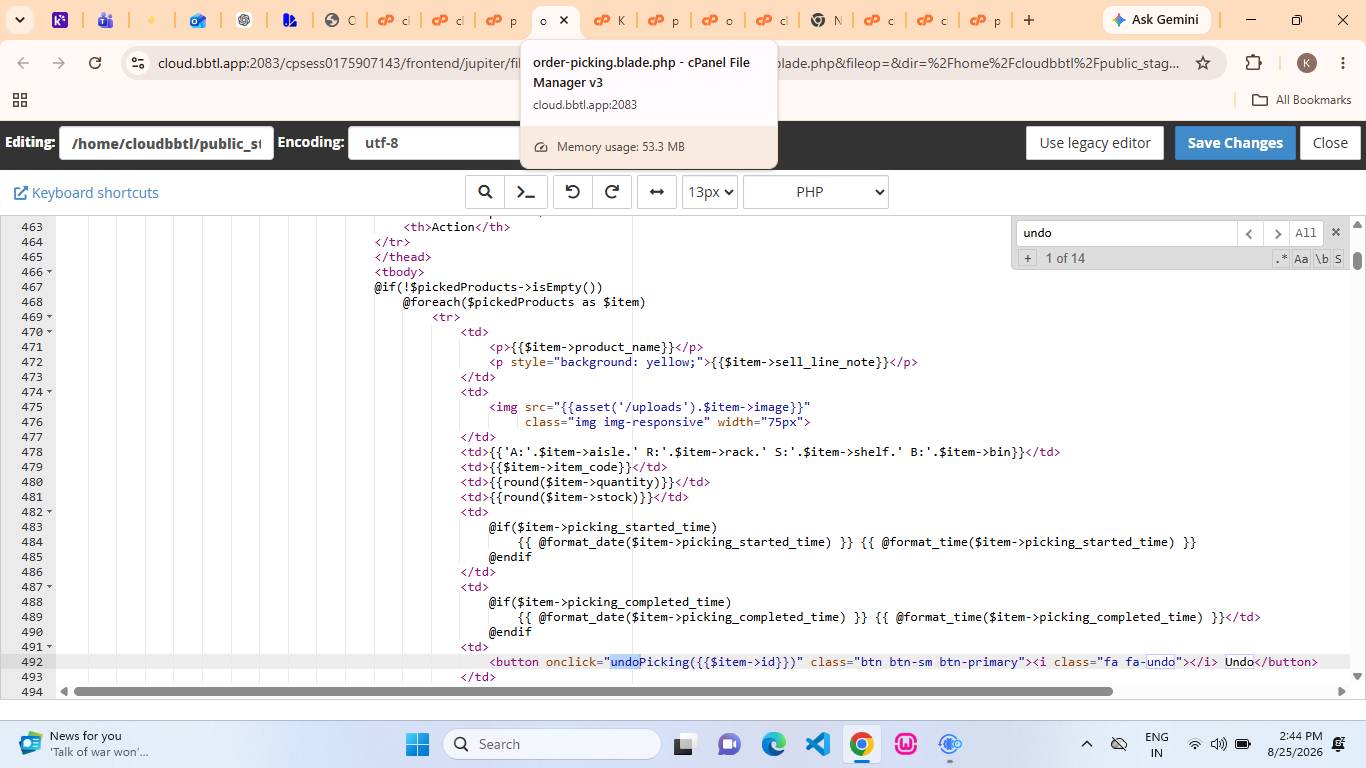This screenshot has width=1366, height=768.
Task: Click the horizontal scrollbar of editor
Action: [x=593, y=691]
